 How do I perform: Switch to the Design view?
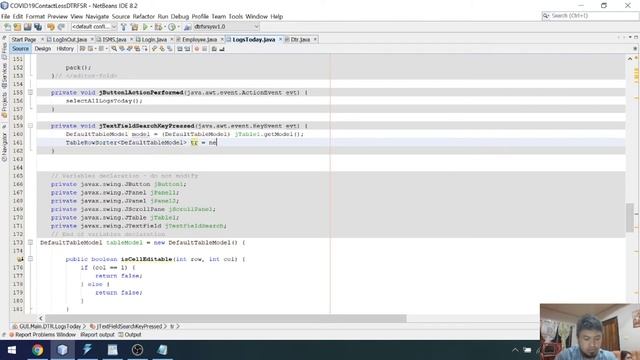pyautogui.click(x=42, y=49)
